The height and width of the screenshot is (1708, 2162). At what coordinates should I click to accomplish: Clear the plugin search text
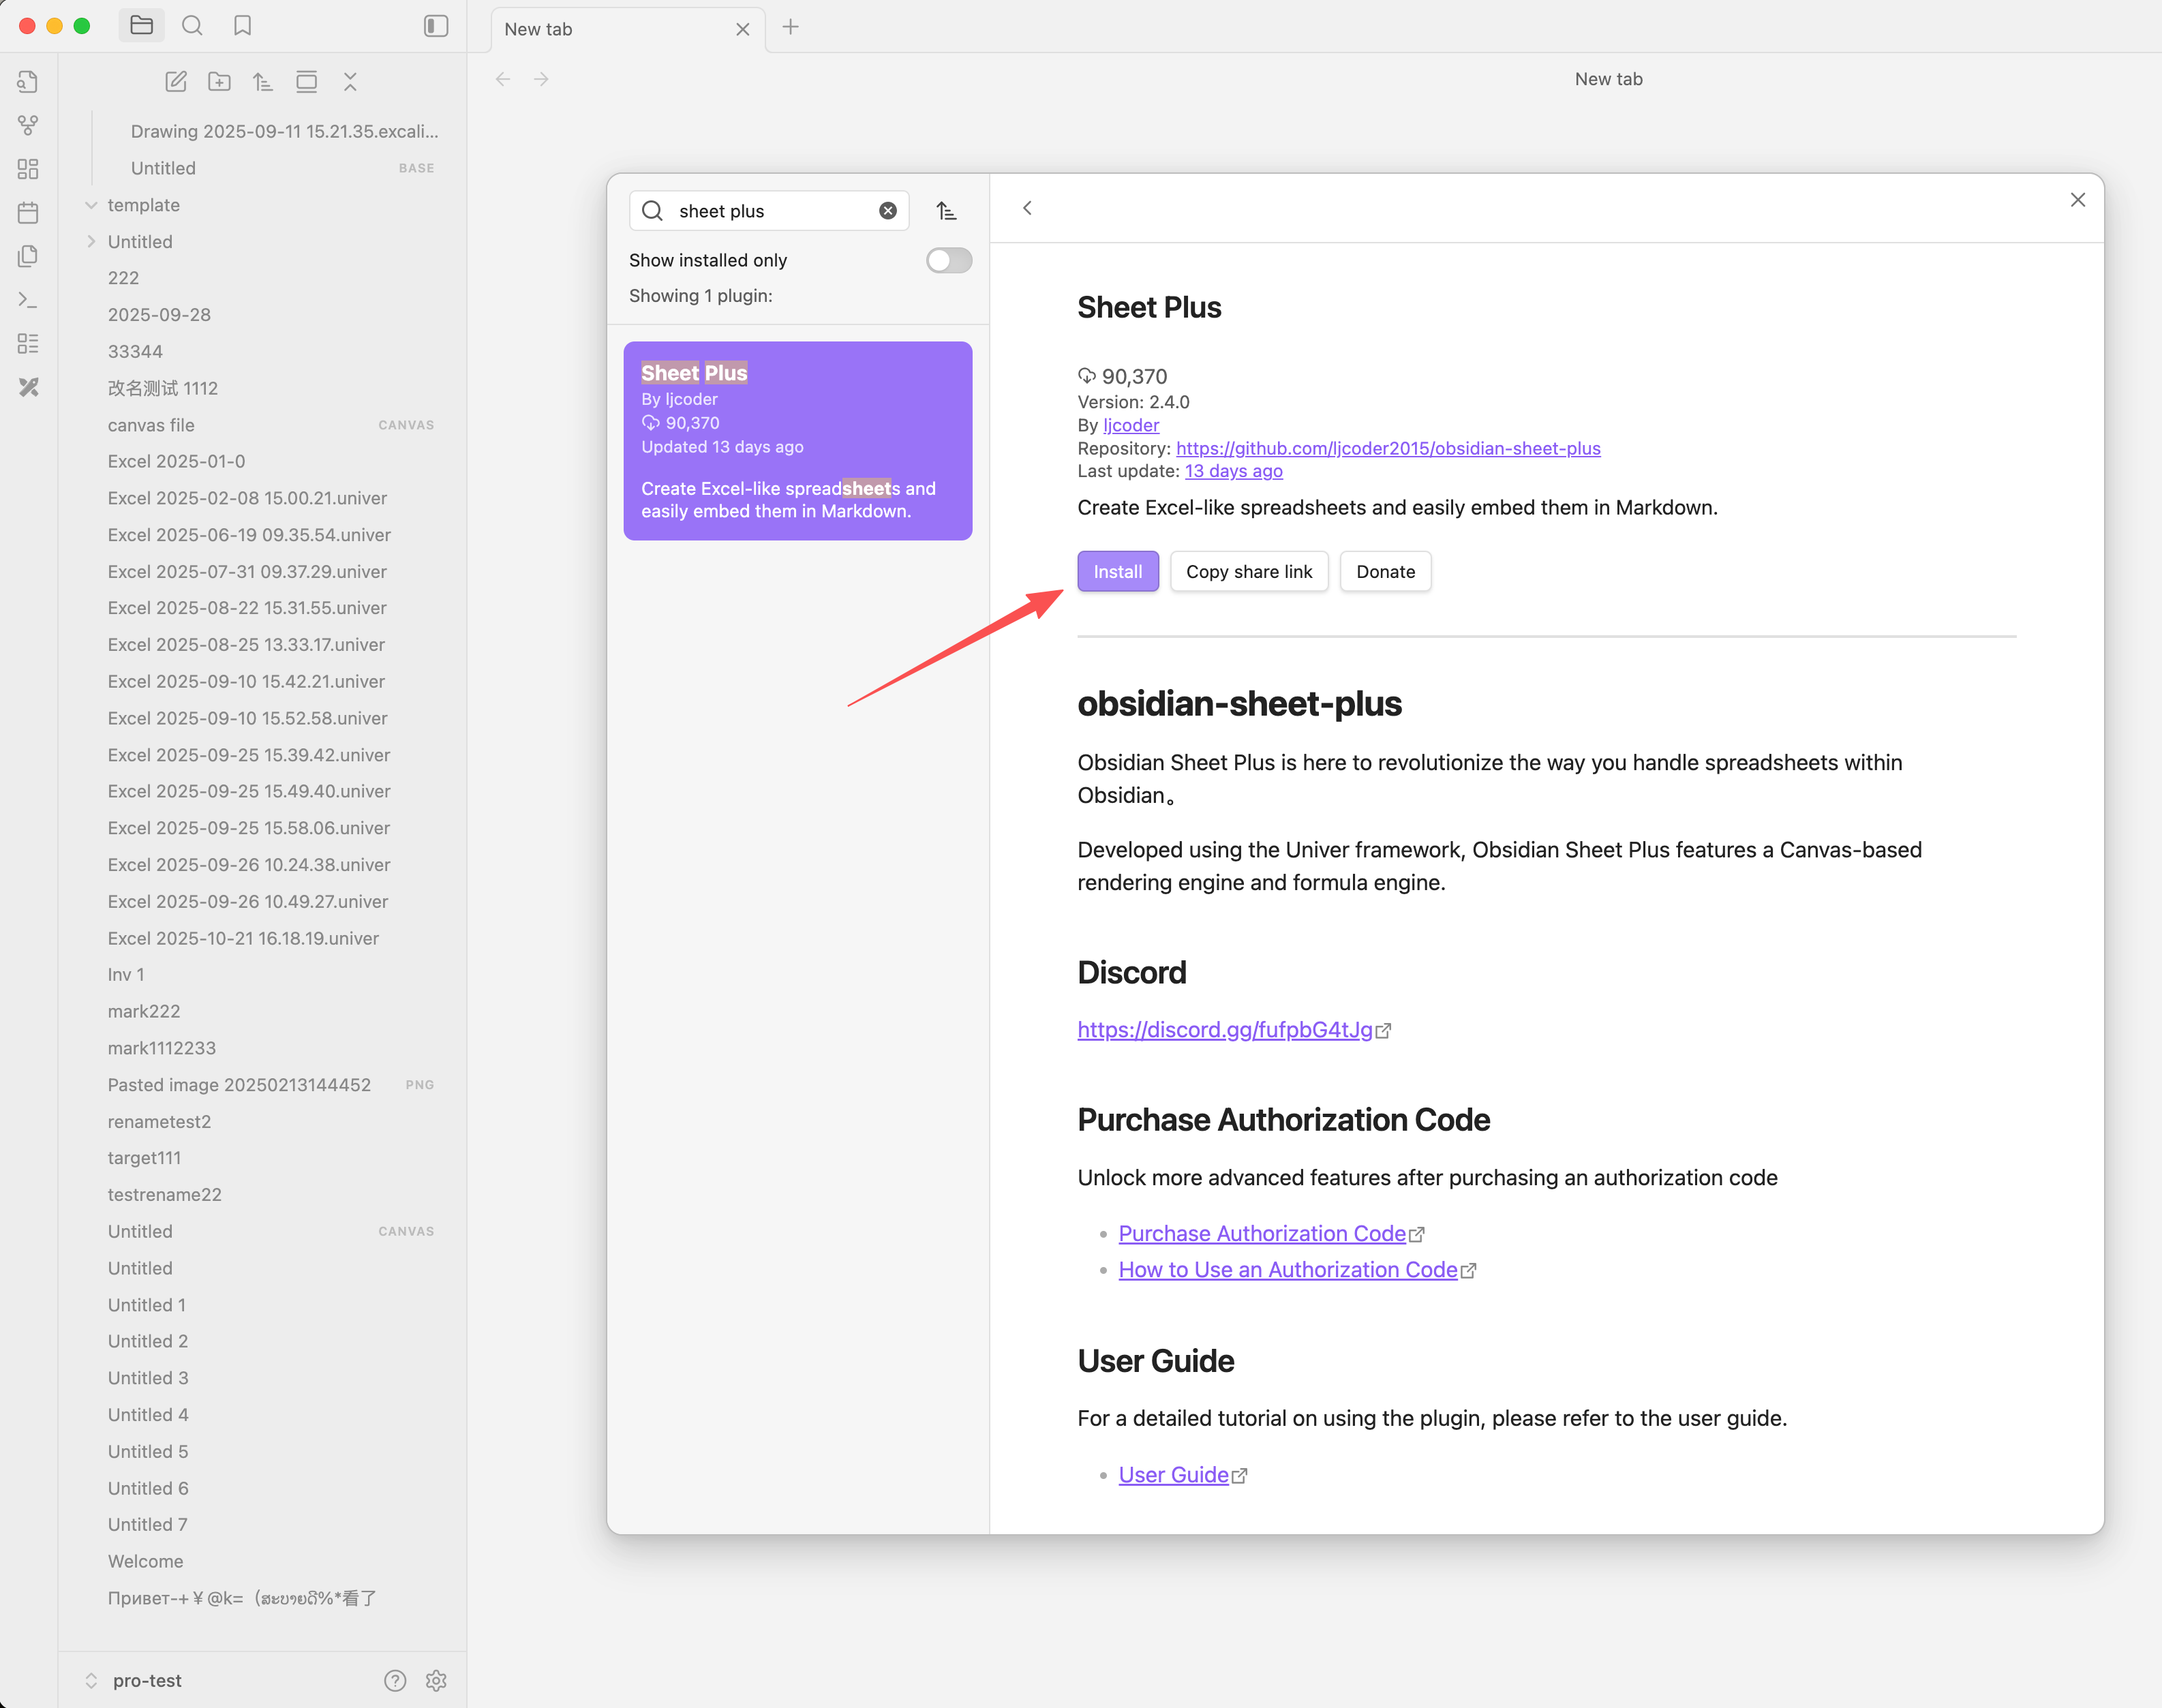887,211
